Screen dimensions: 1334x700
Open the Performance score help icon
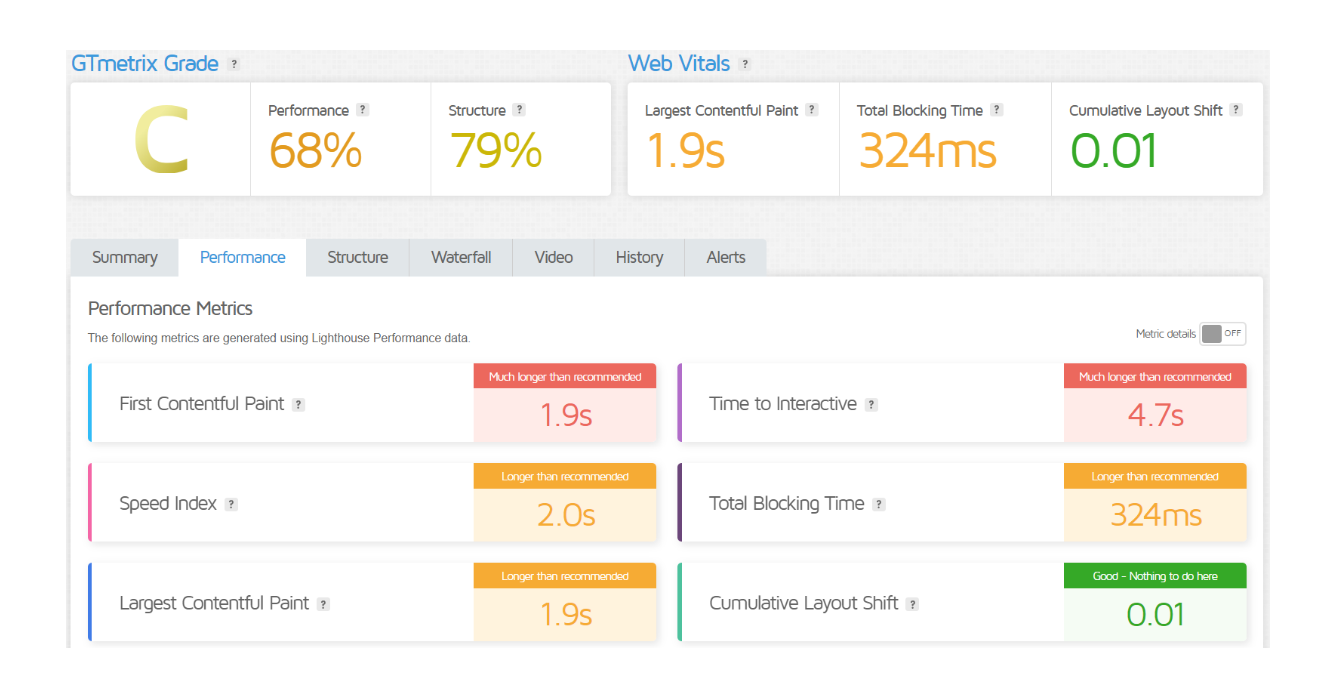[x=363, y=110]
